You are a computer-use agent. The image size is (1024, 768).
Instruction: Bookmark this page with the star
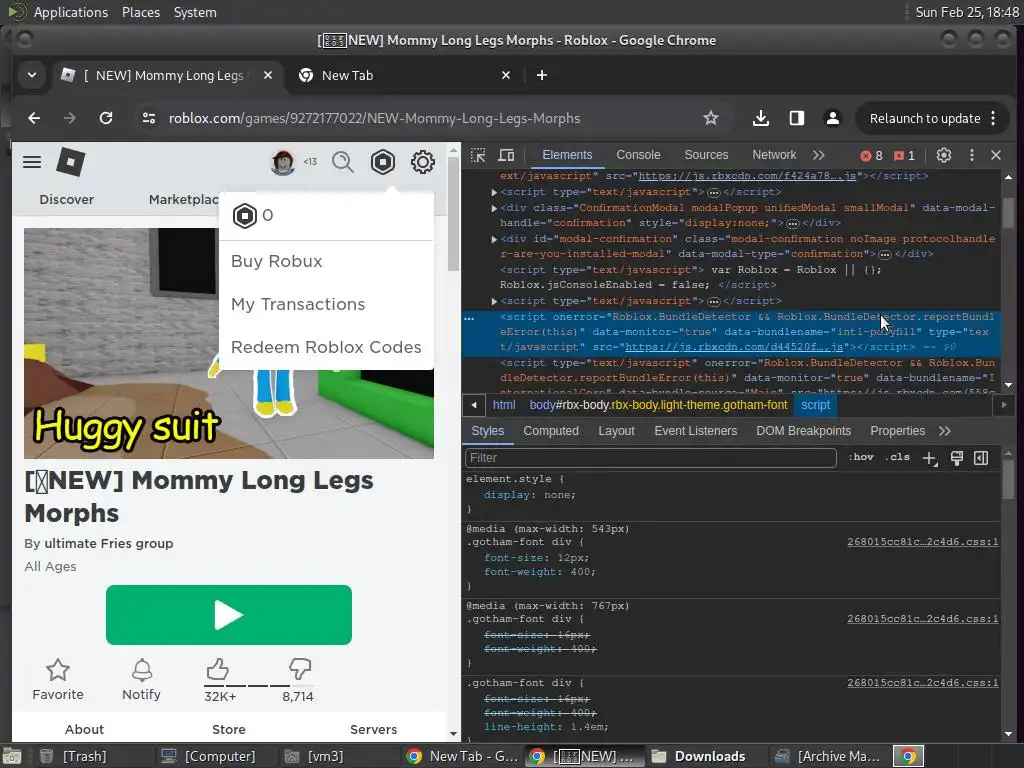[x=711, y=118]
